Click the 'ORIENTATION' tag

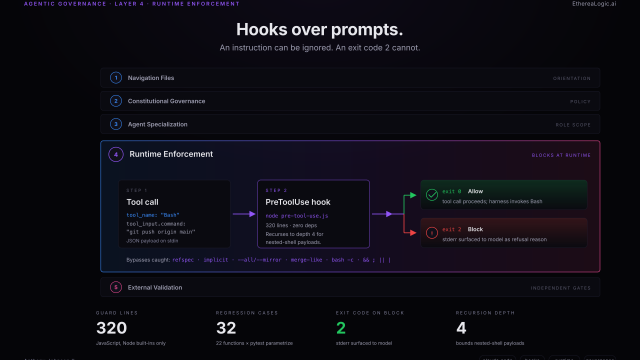(x=571, y=78)
